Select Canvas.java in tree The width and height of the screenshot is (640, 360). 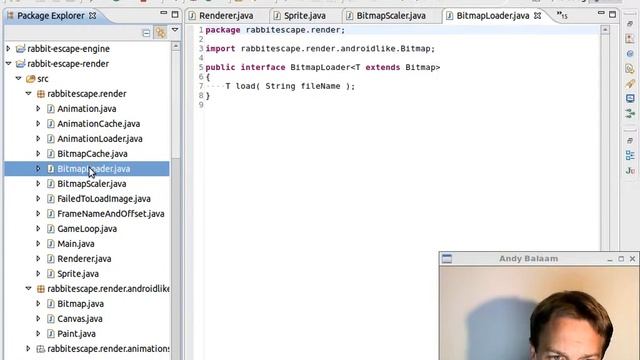coord(80,319)
